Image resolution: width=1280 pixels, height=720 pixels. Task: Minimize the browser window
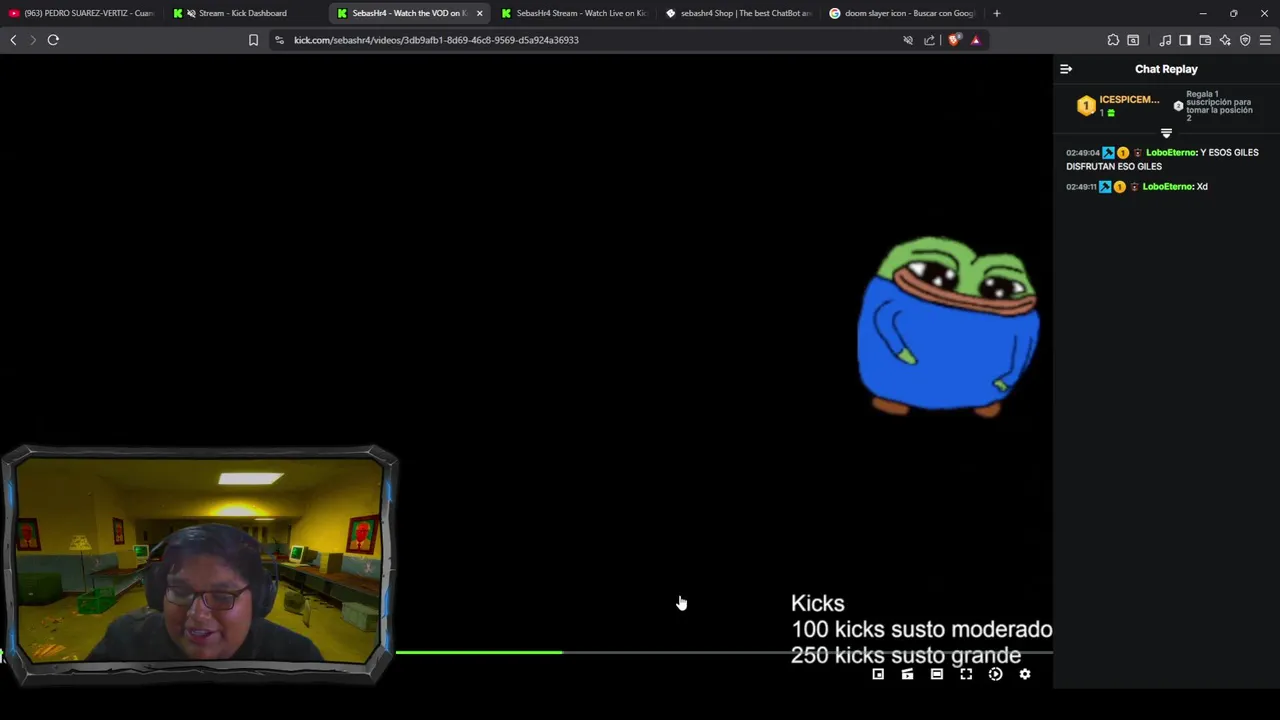pyautogui.click(x=1203, y=13)
